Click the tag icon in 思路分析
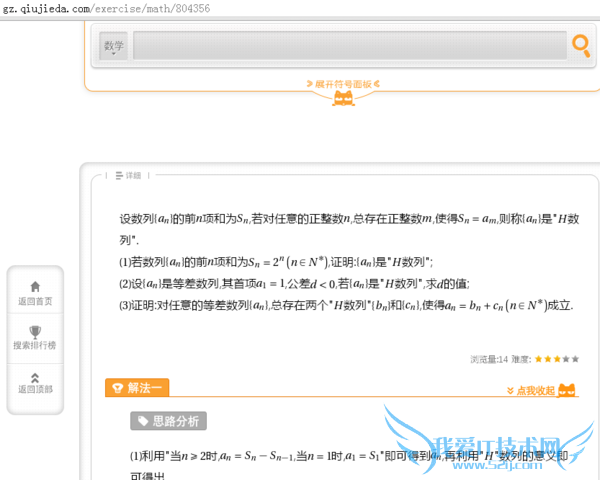The image size is (600, 480). [x=143, y=421]
